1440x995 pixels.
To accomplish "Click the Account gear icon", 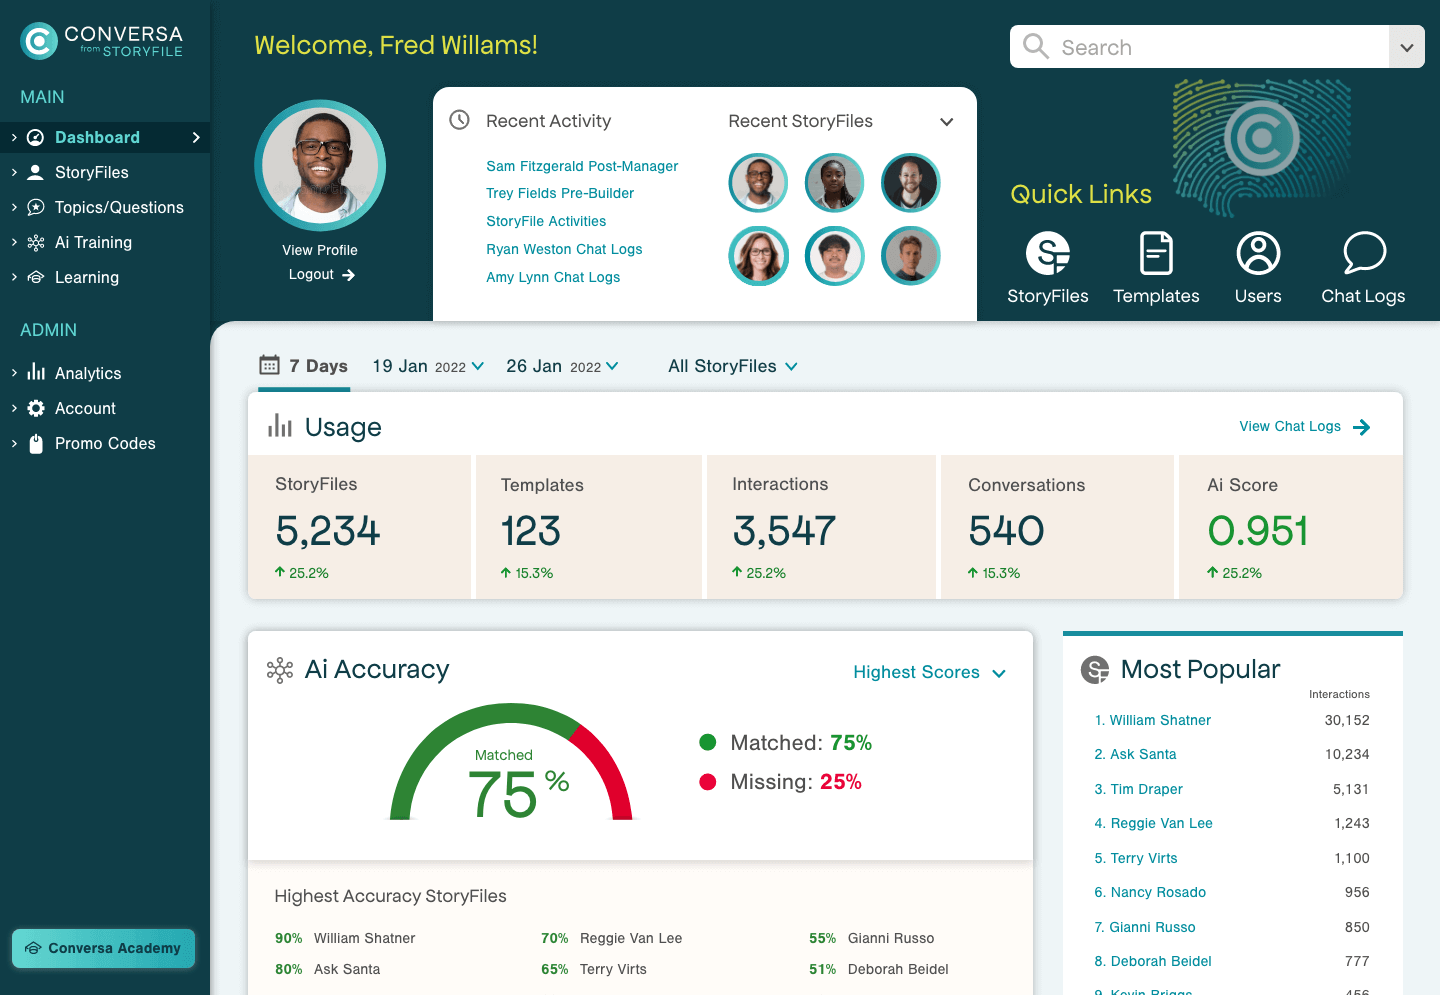I will [x=36, y=408].
